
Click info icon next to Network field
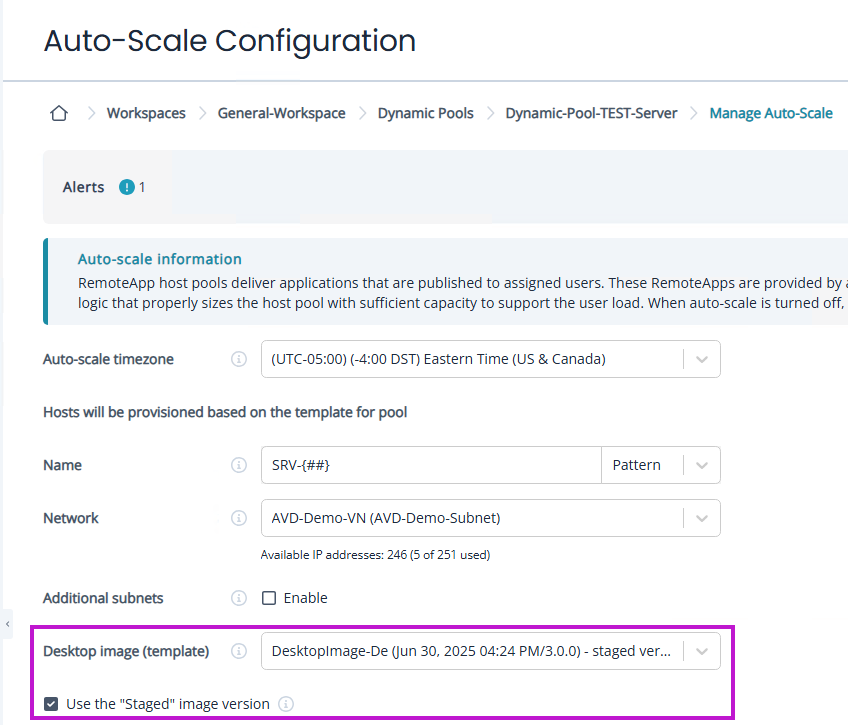239,518
